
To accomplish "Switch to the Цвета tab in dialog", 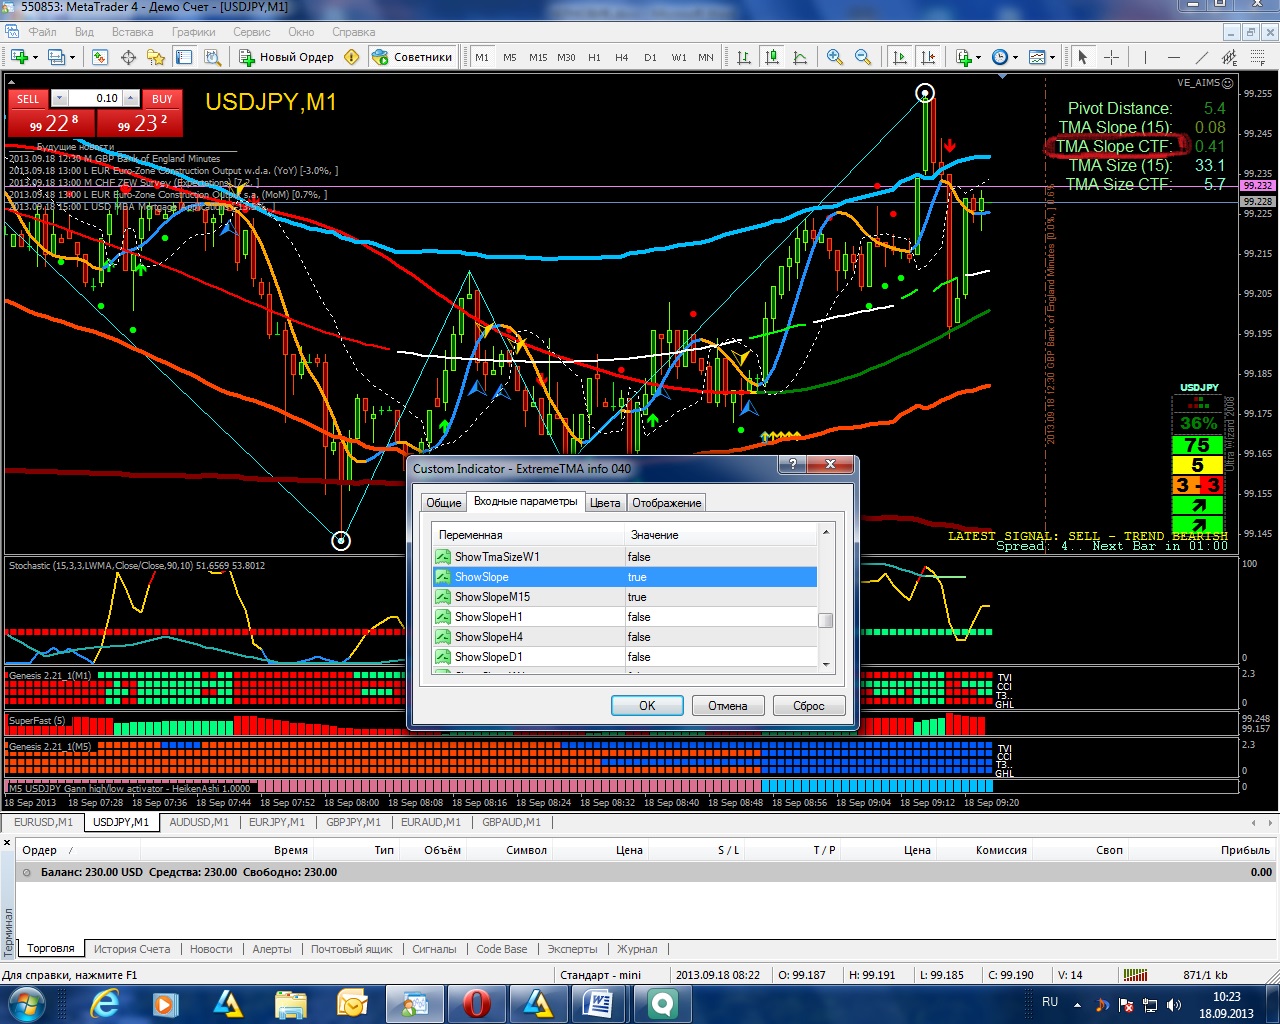I will (x=605, y=503).
